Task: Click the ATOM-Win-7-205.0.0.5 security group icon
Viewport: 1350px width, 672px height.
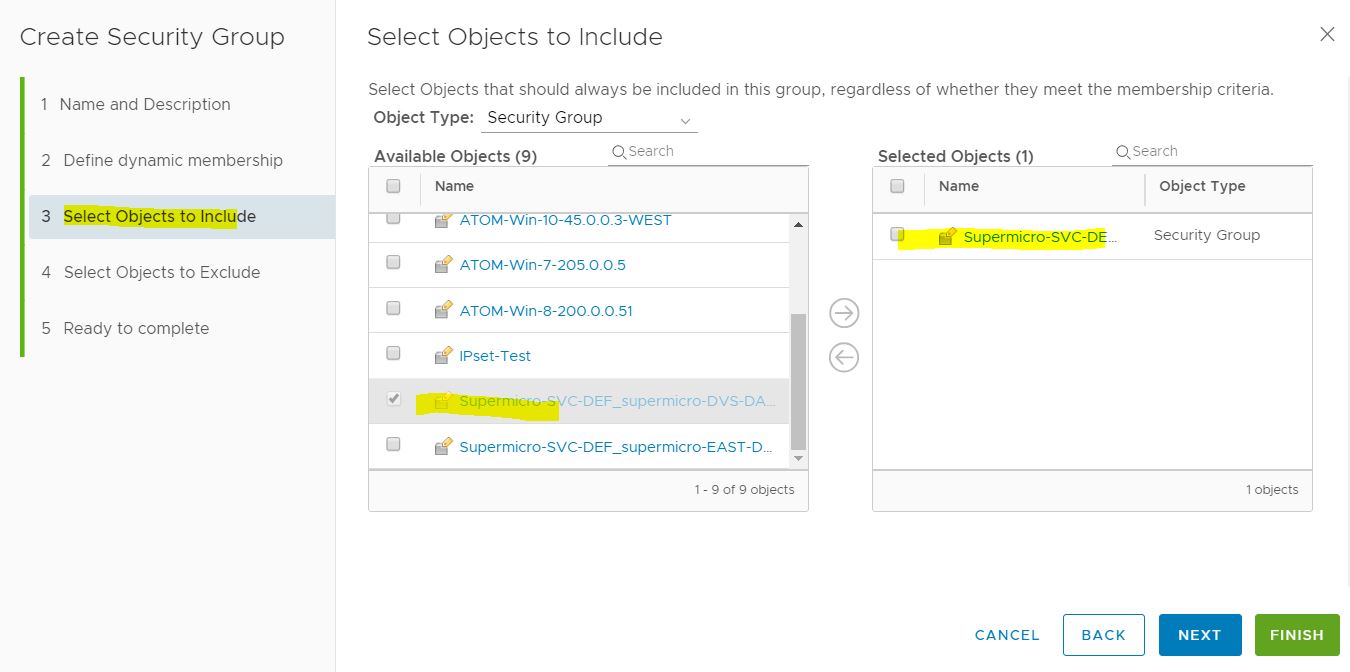Action: [x=444, y=265]
